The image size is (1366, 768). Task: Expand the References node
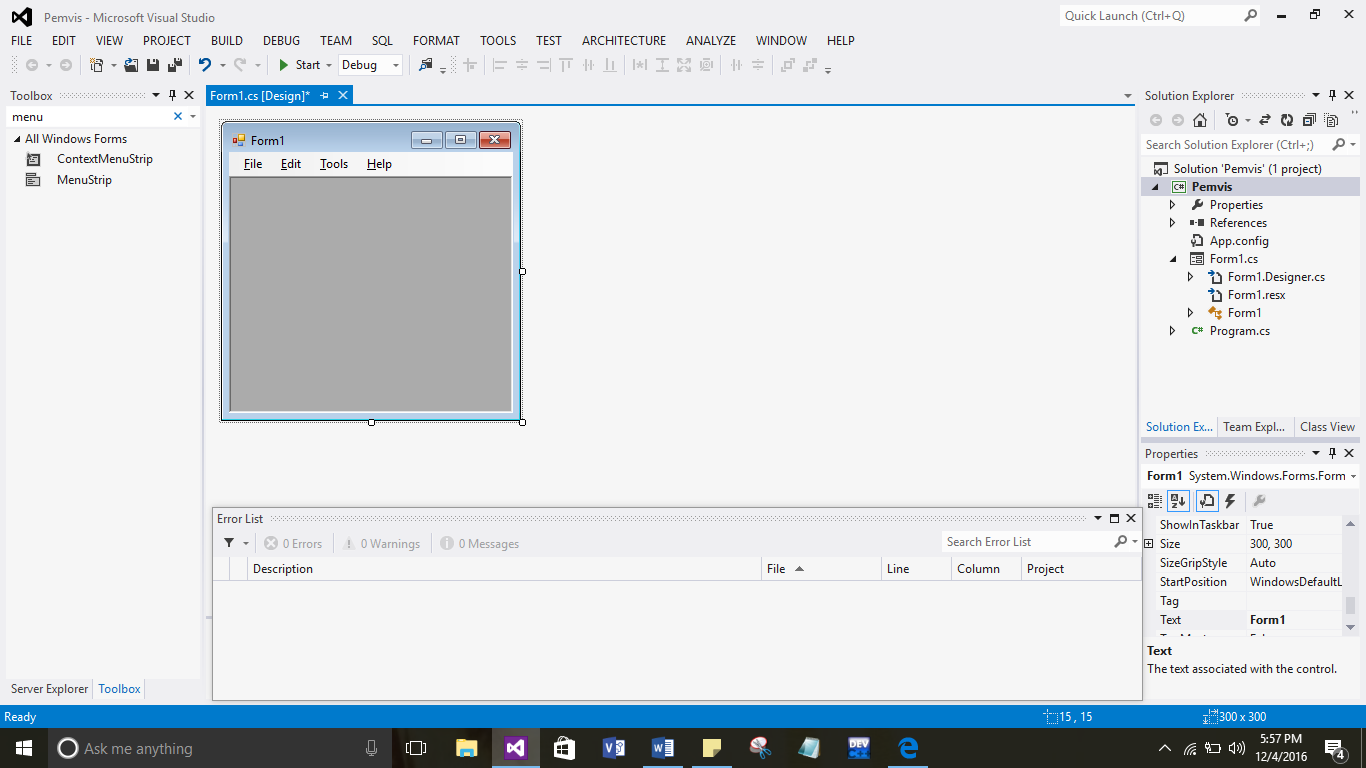[1173, 223]
